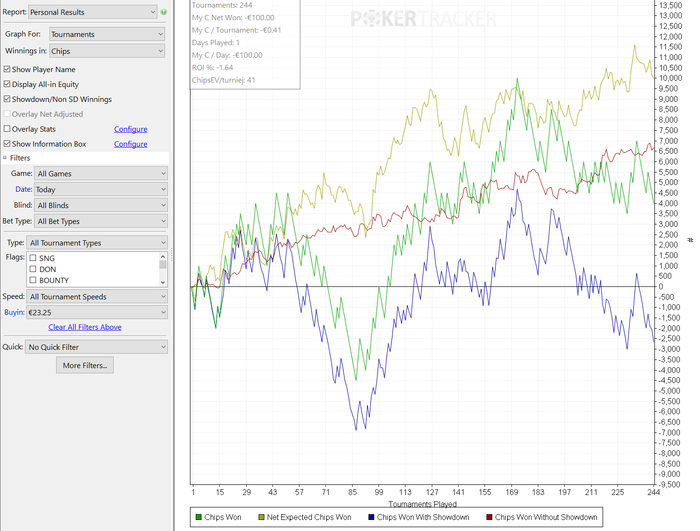Image resolution: width=700 pixels, height=531 pixels.
Task: Click the Flags list scroll up arrow
Action: click(163, 256)
